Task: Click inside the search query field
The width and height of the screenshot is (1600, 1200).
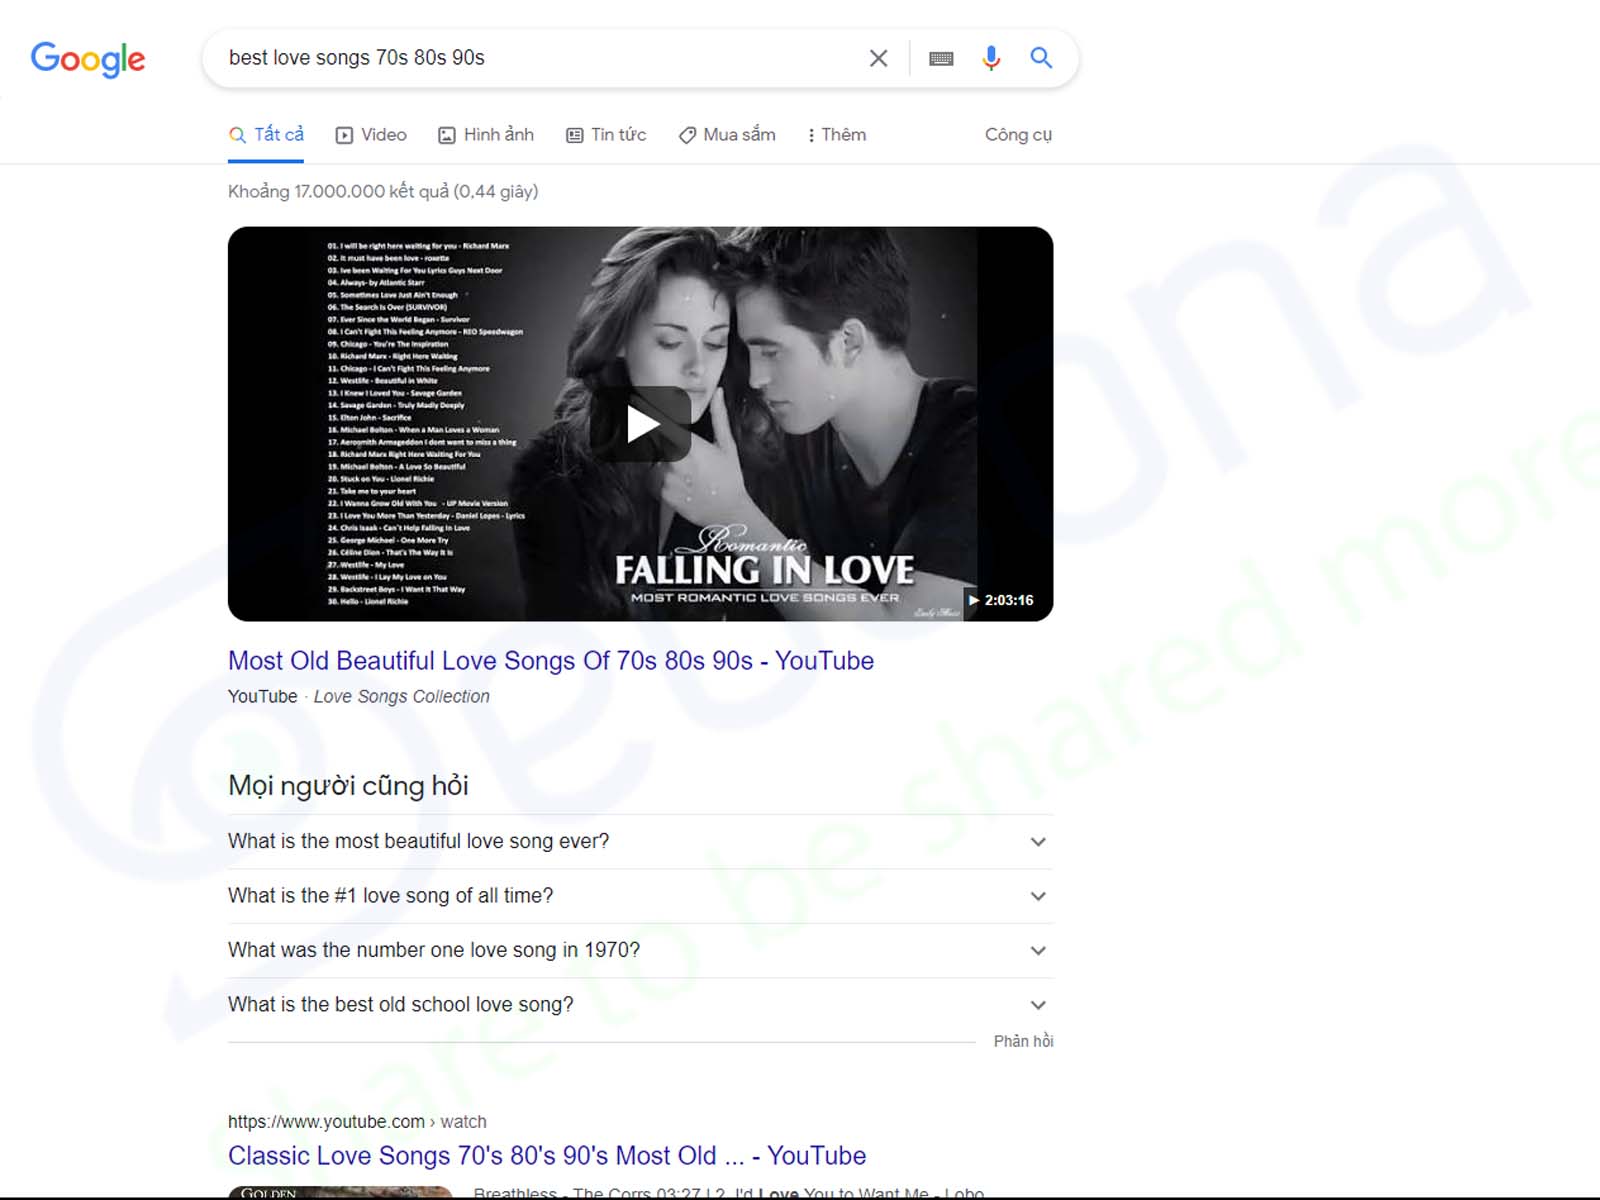Action: pyautogui.click(x=535, y=58)
